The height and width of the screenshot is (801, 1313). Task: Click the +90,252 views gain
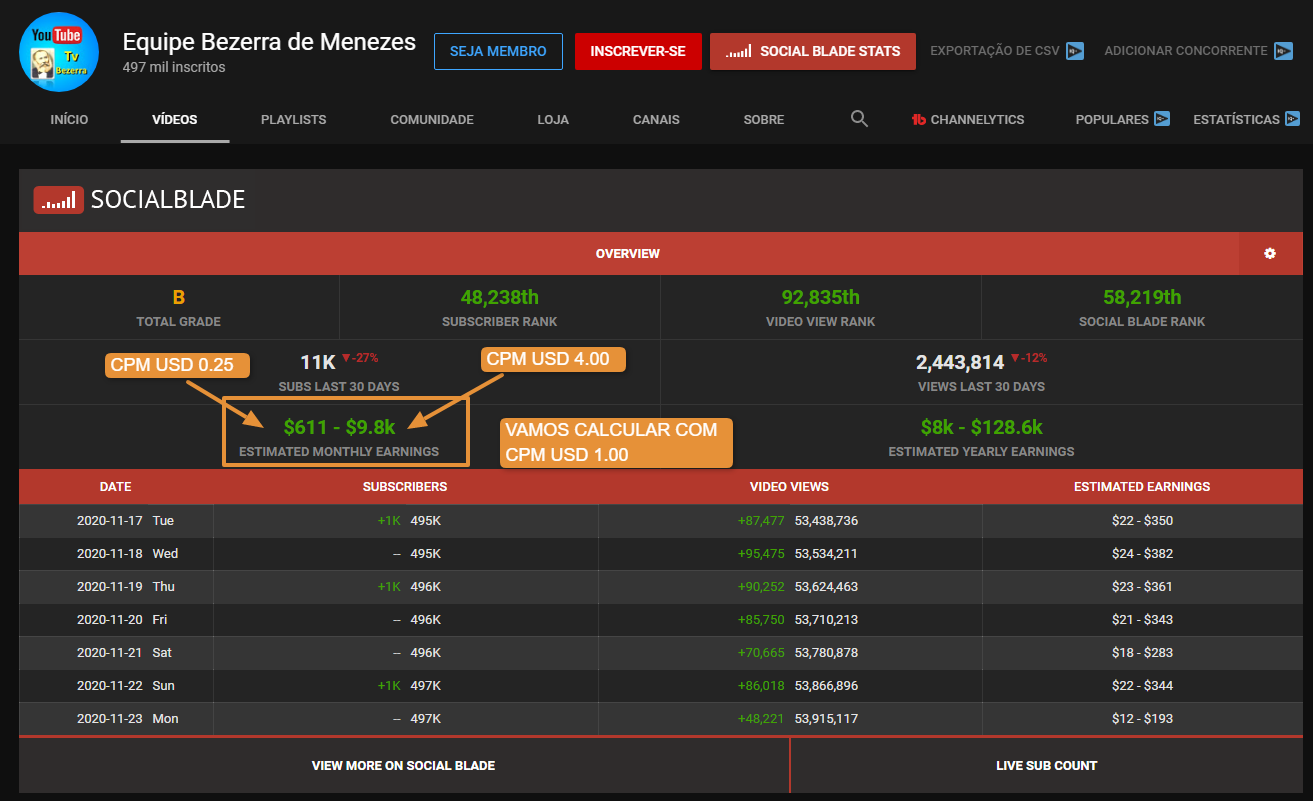[761, 586]
